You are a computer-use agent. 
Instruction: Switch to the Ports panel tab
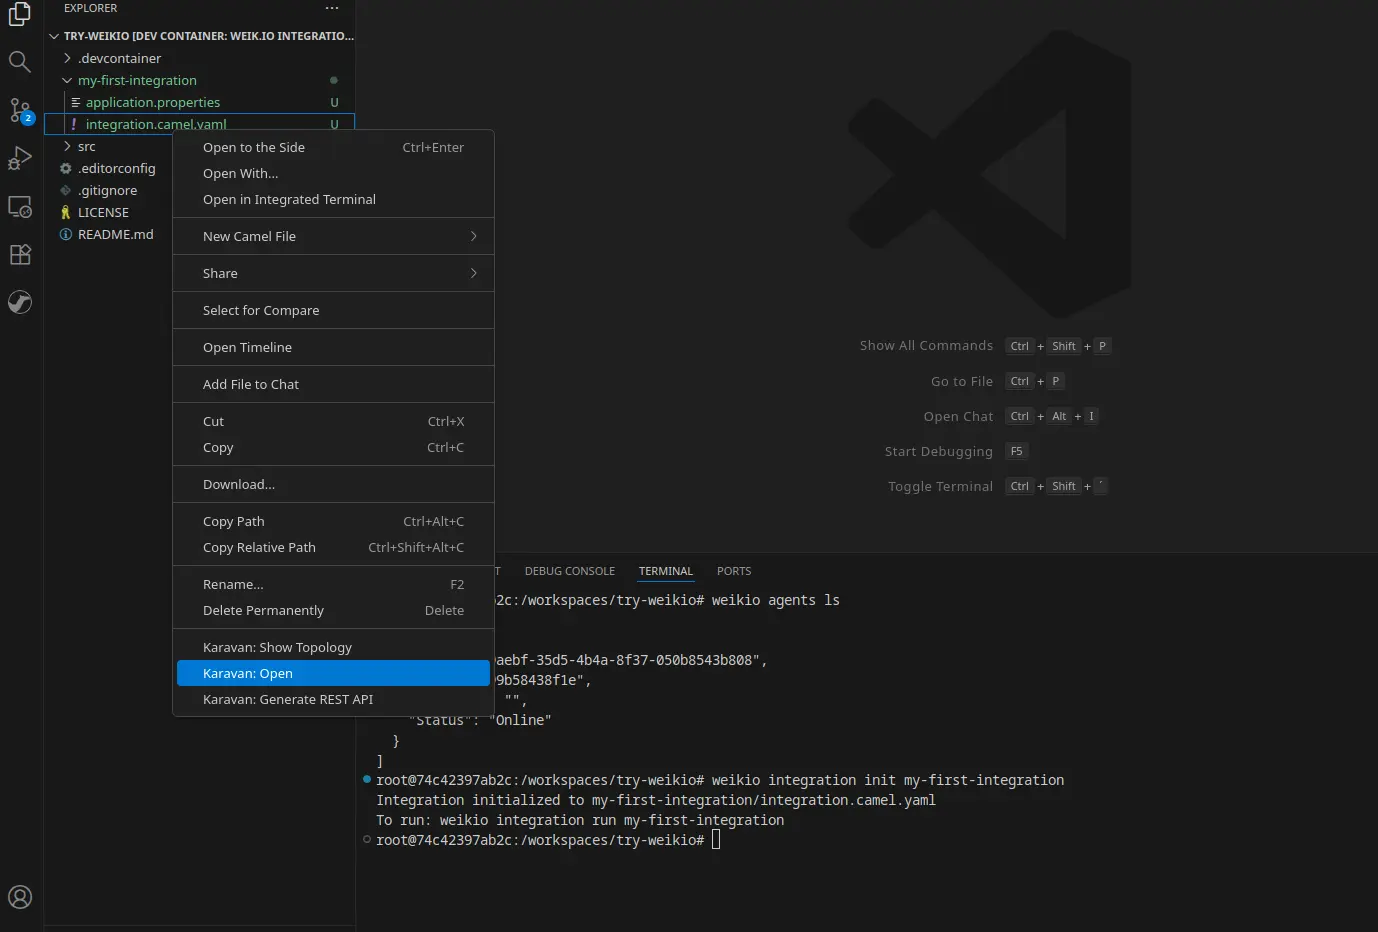(733, 571)
